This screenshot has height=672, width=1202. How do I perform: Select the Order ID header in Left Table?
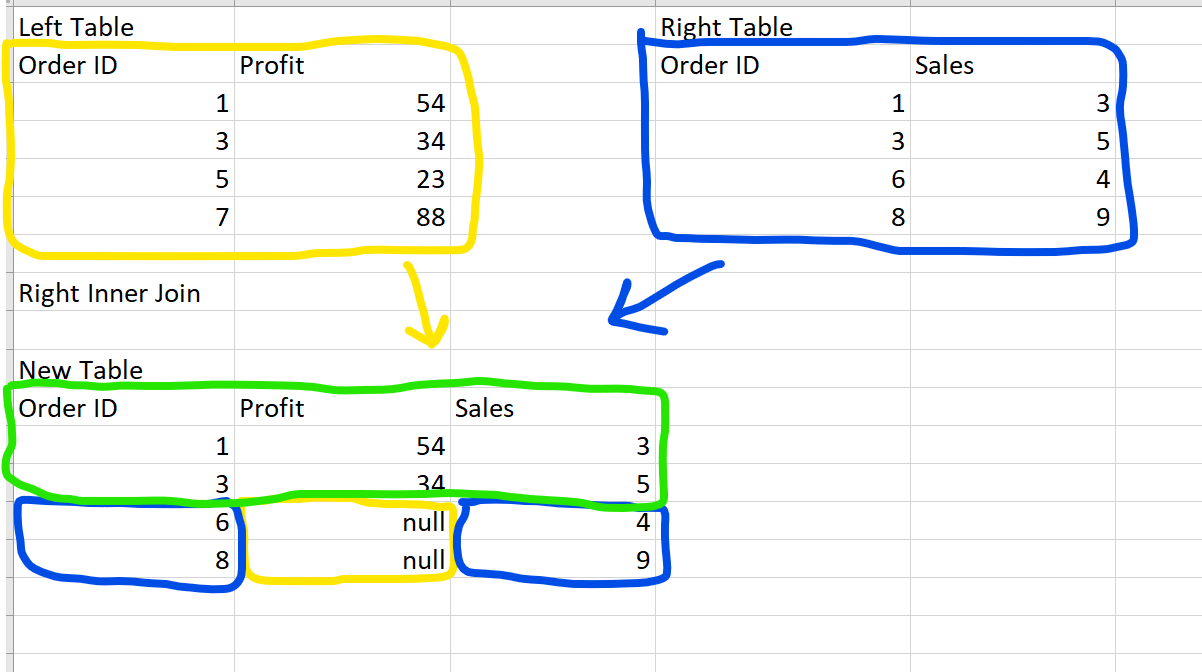click(68, 66)
